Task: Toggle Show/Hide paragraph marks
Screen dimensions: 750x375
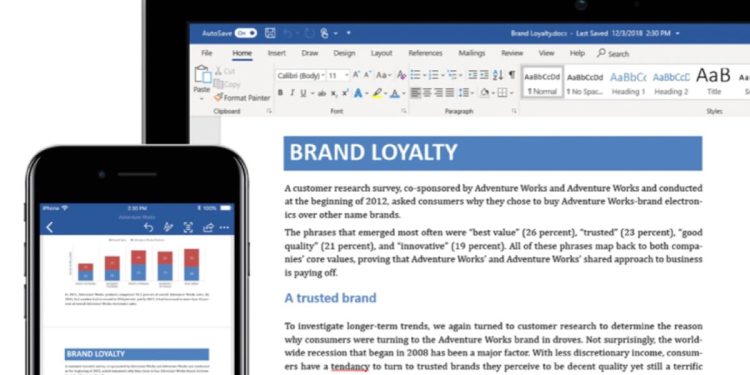Action: (512, 75)
